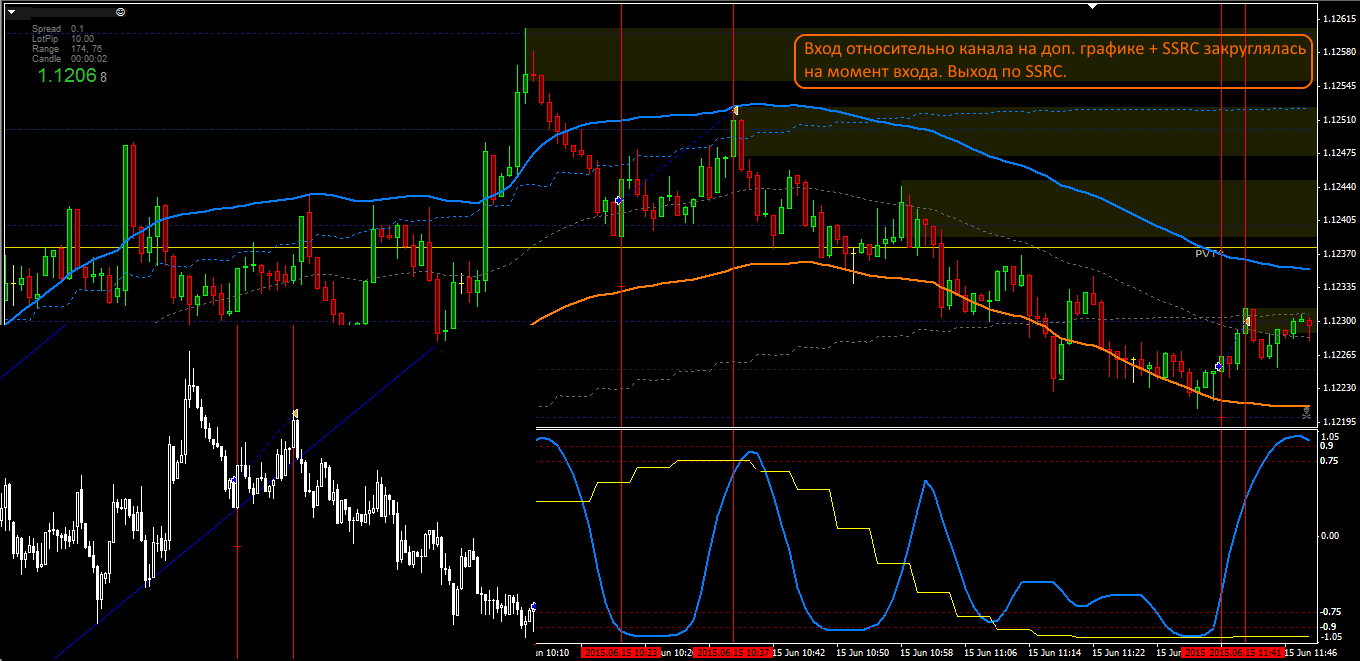The width and height of the screenshot is (1360, 661).
Task: Click the Range 174, 76 readout
Action: [67, 49]
